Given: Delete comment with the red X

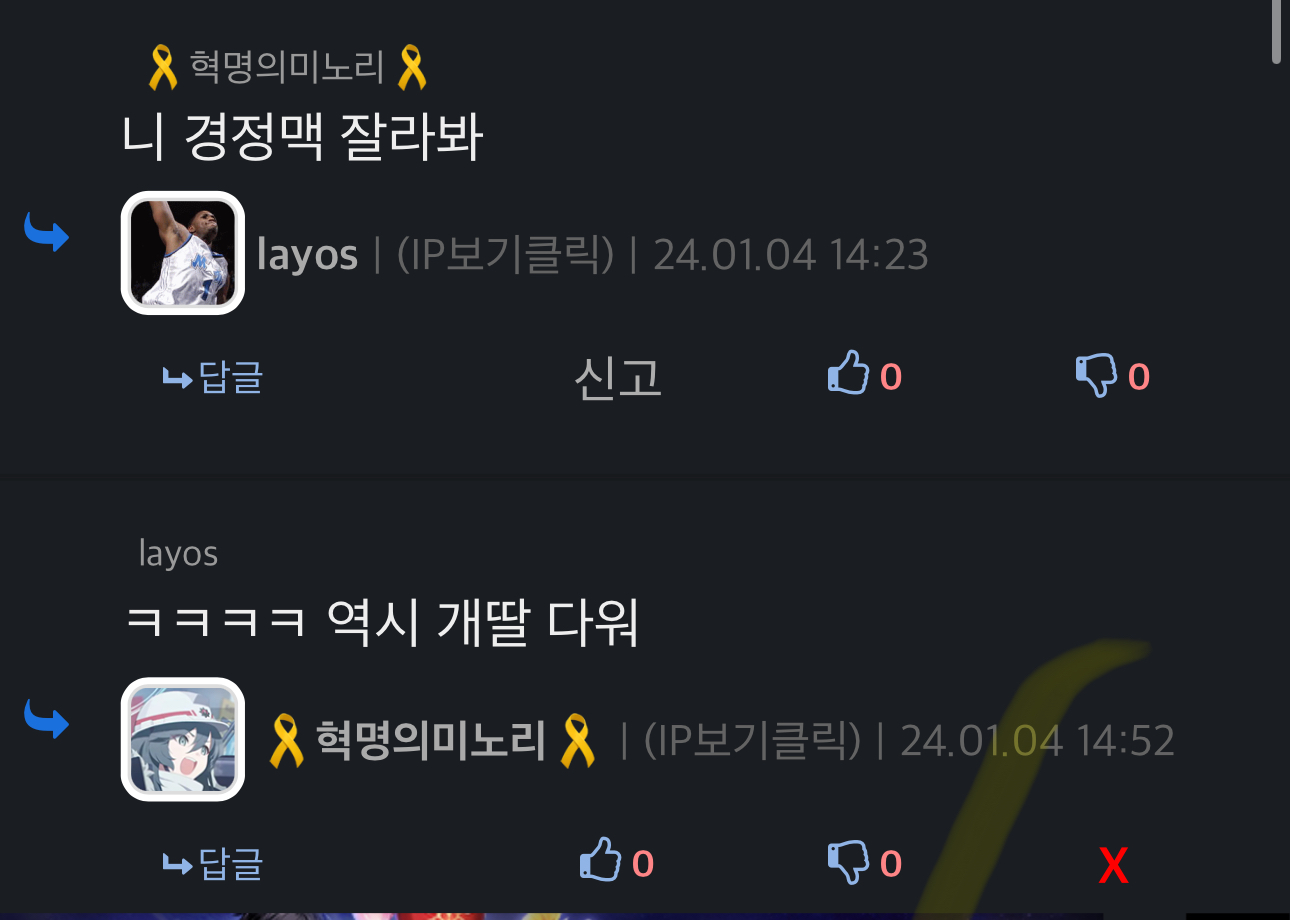Looking at the screenshot, I should 1113,866.
